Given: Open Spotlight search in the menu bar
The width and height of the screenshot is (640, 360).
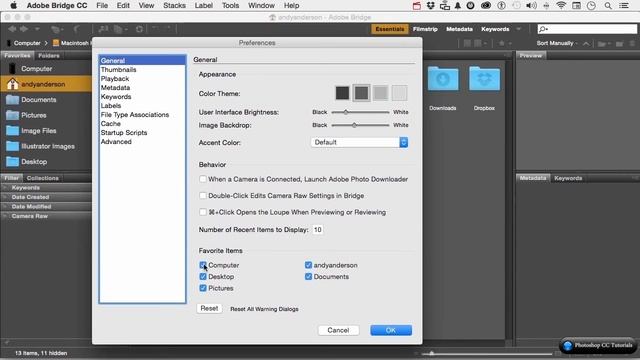Looking at the screenshot, I should point(608,5).
